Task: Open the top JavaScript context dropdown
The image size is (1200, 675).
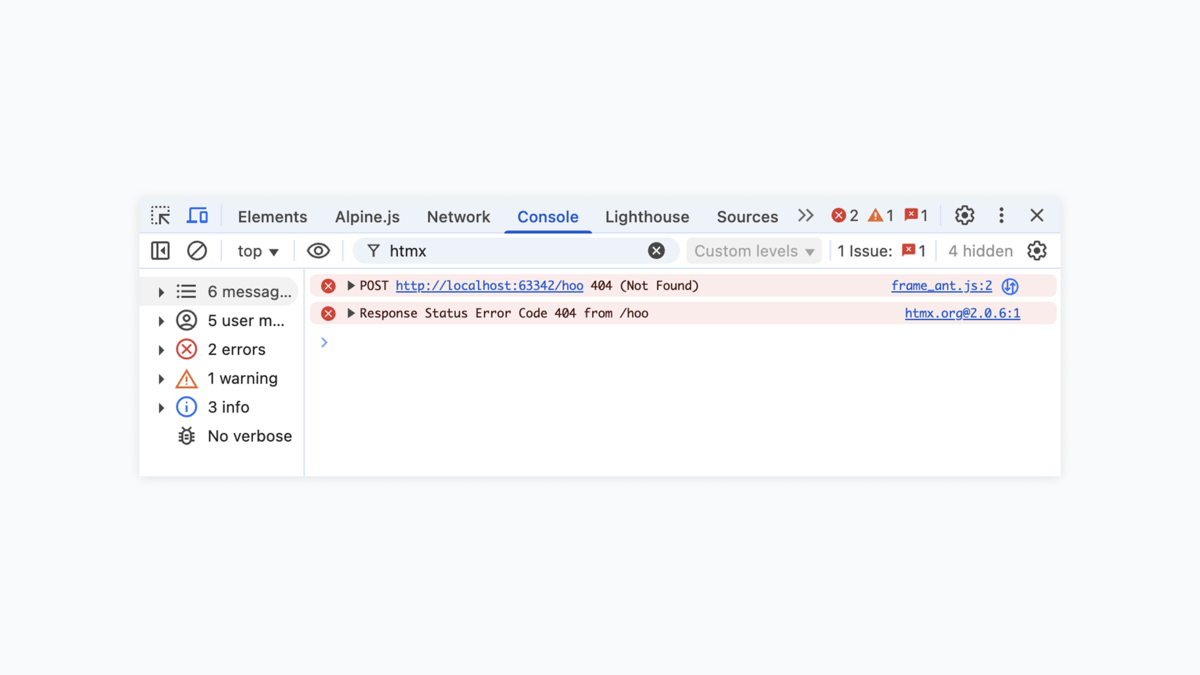Action: coord(258,251)
